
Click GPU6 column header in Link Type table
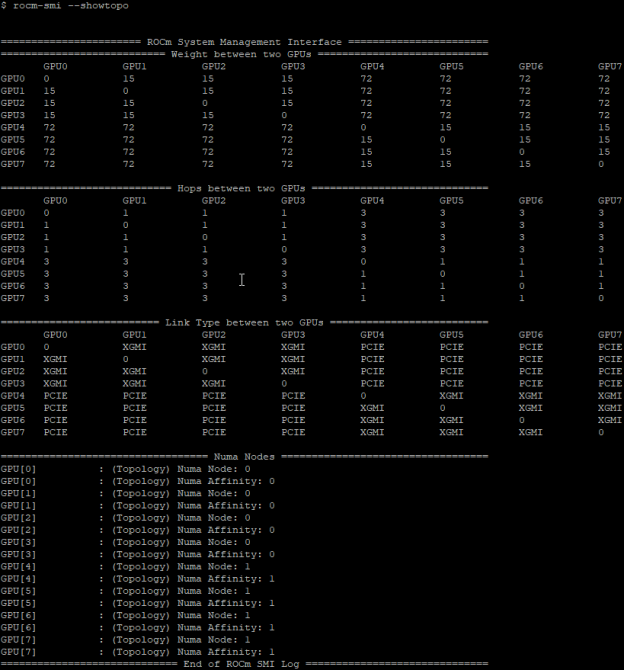pos(530,334)
